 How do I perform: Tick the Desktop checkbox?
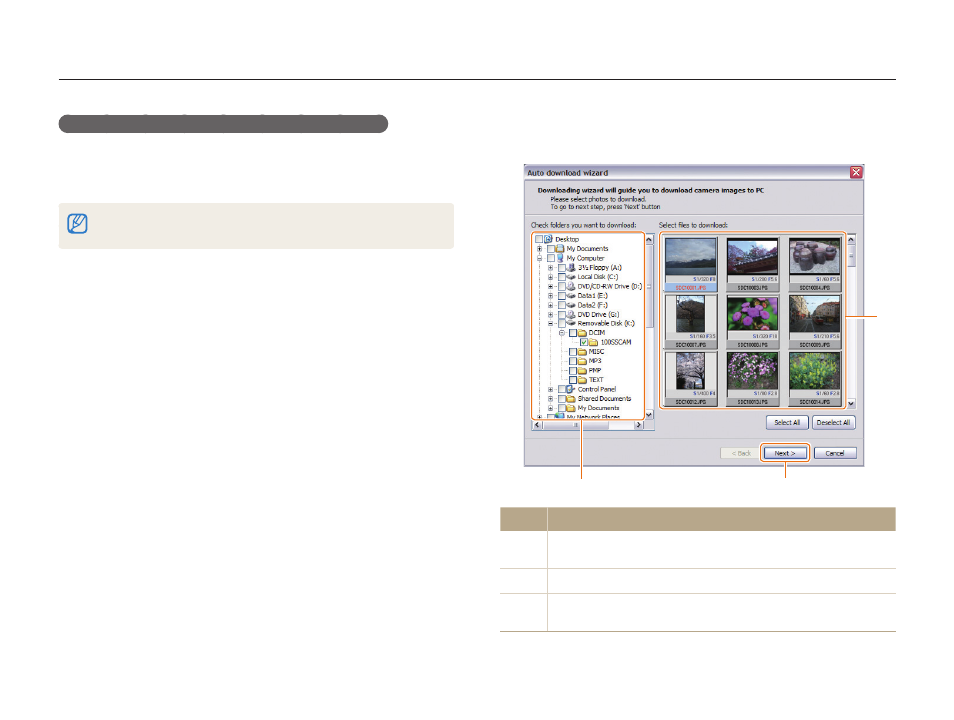pos(538,239)
